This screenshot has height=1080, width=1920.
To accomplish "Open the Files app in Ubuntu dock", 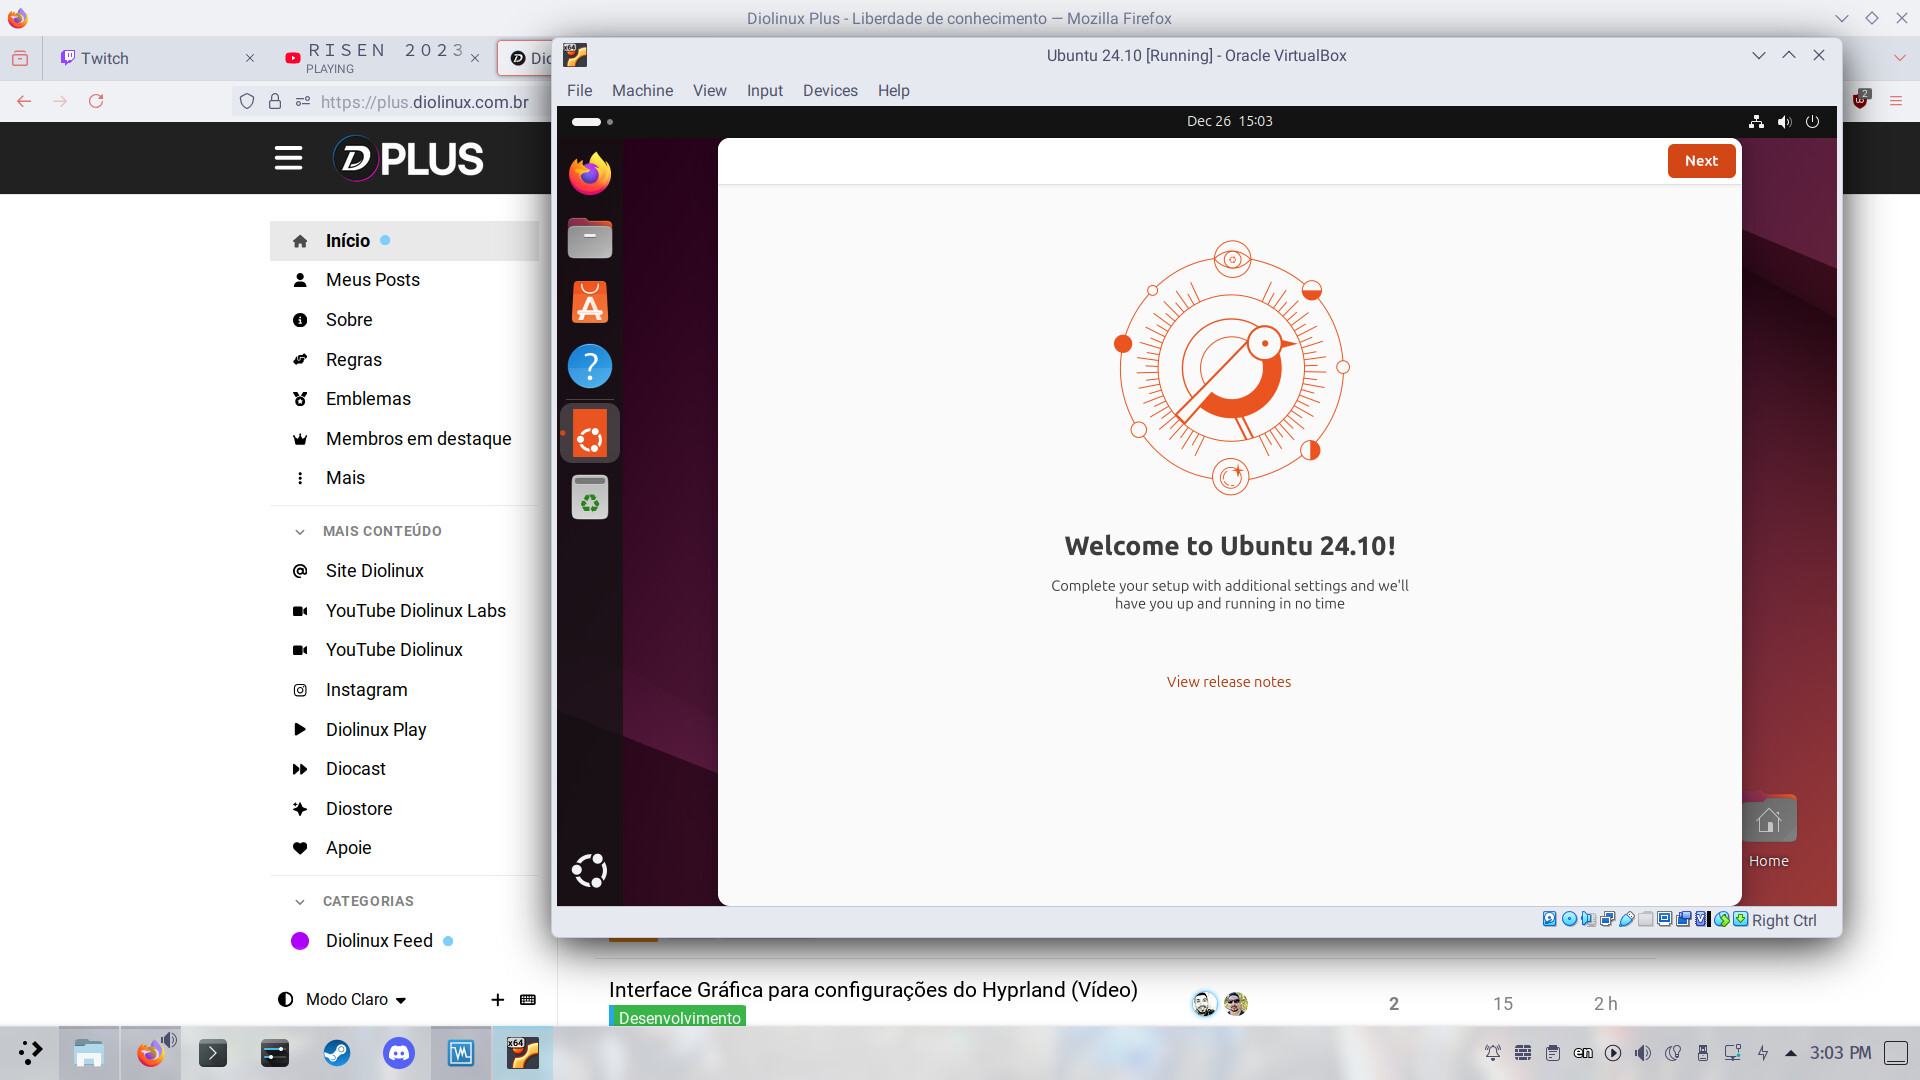I will (x=590, y=239).
